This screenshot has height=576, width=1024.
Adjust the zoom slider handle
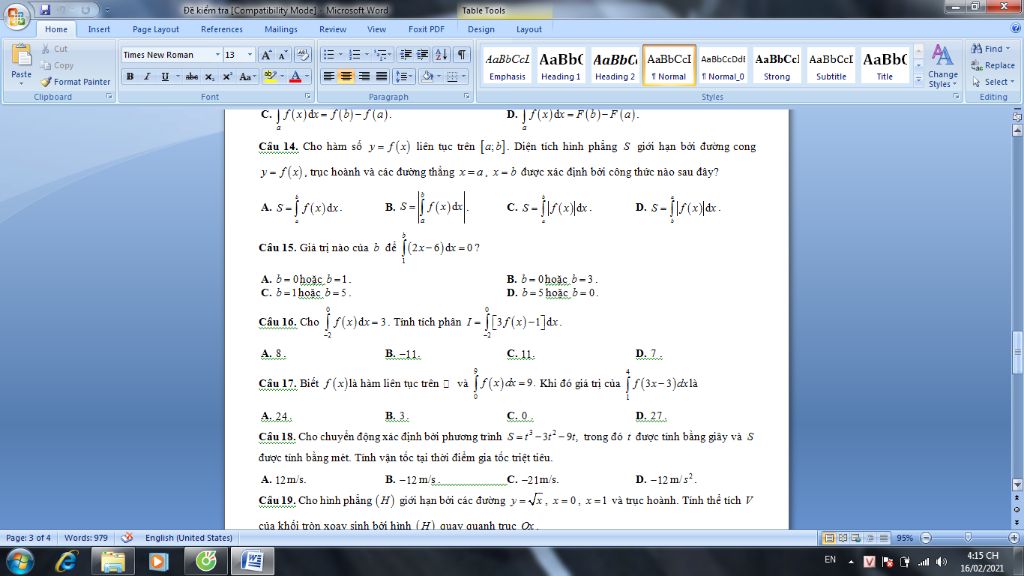[968, 537]
